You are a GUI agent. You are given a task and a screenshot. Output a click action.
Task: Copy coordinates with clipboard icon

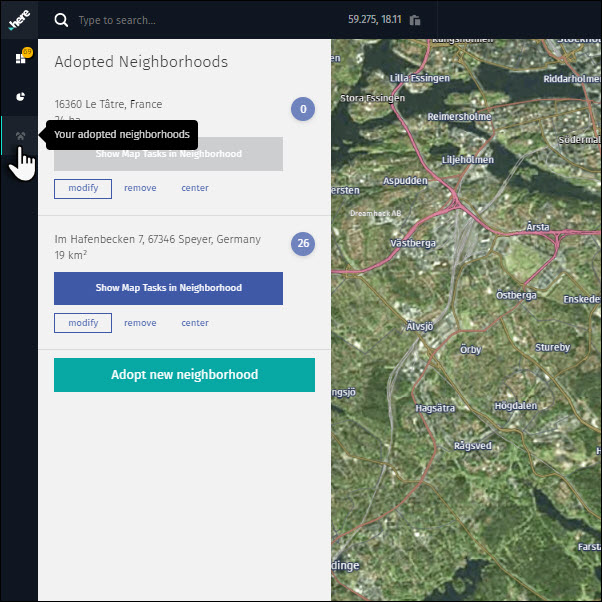(415, 20)
